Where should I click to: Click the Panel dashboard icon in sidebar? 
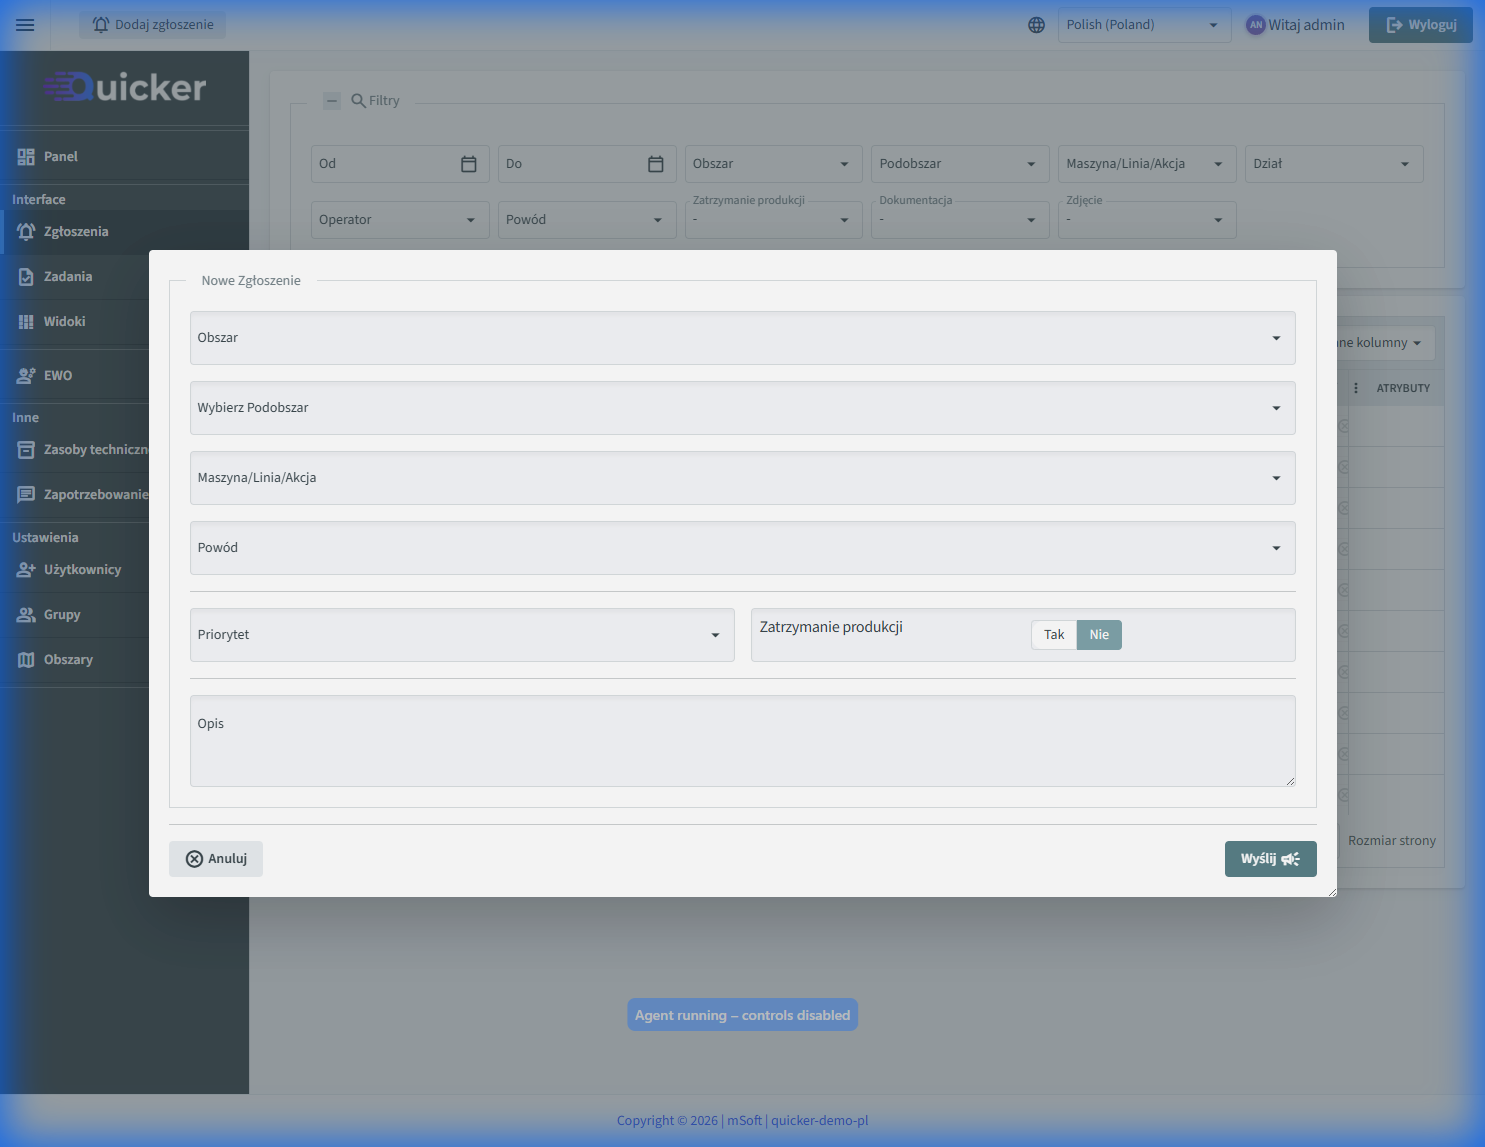pos(26,157)
